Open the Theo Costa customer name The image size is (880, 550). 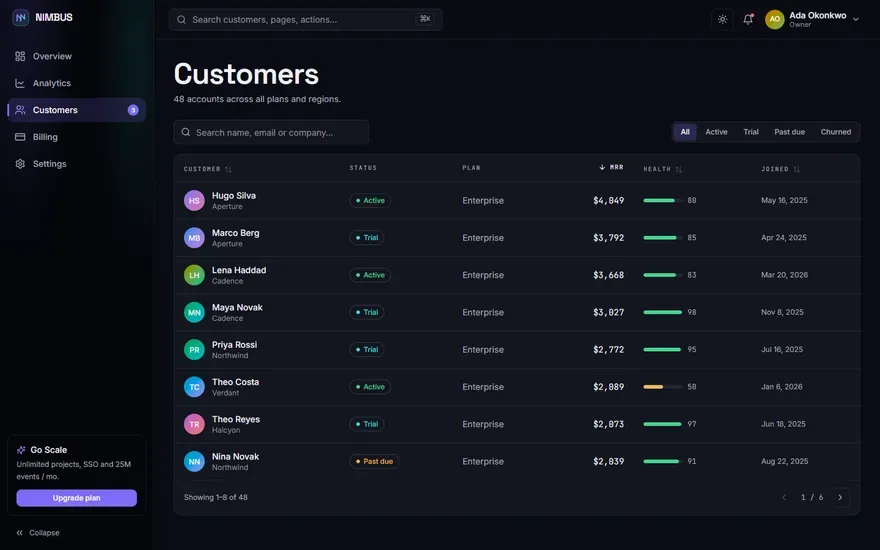[235, 382]
